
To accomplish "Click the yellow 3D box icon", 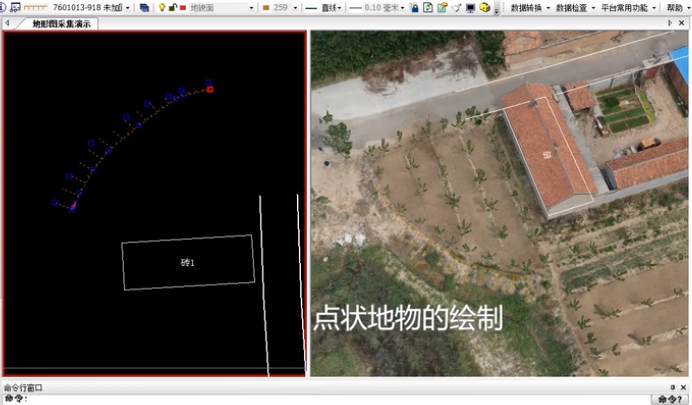I will tap(484, 7).
